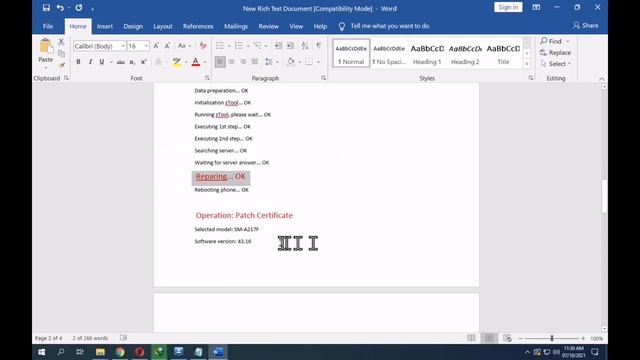Copy the selected text
The height and width of the screenshot is (360, 640).
pos(61,53)
